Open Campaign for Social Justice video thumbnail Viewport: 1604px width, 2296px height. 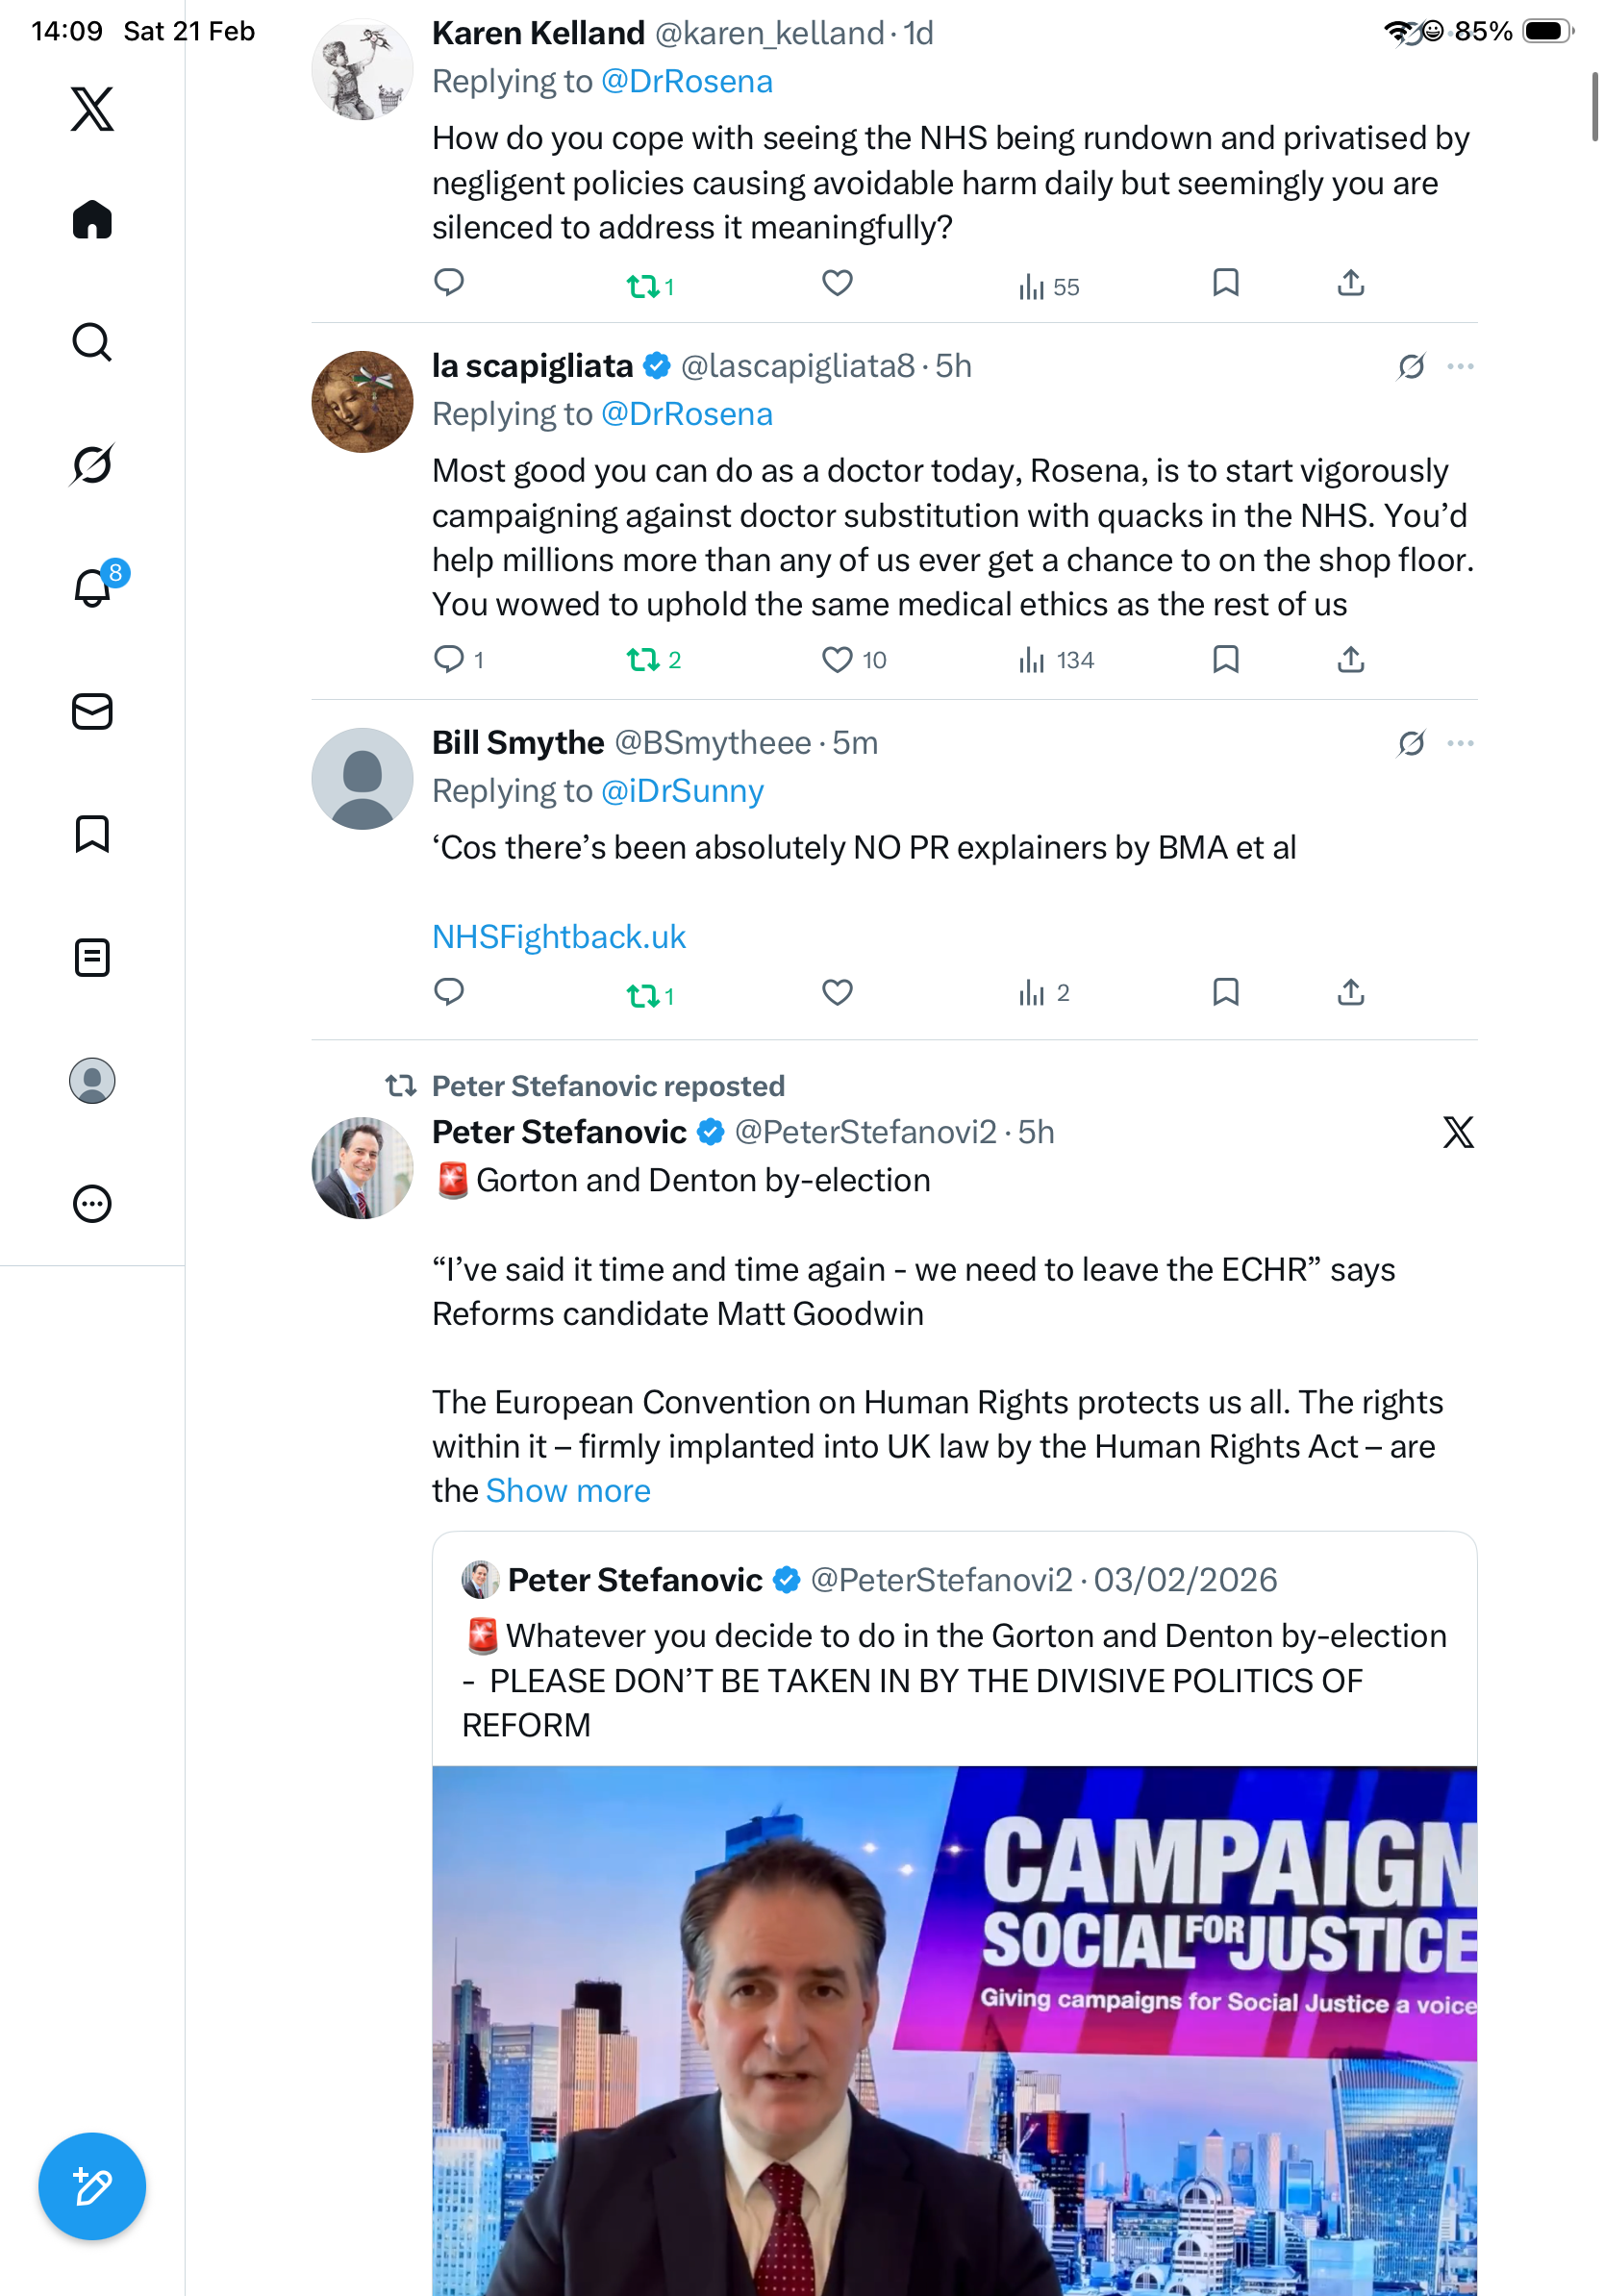pos(954,2030)
